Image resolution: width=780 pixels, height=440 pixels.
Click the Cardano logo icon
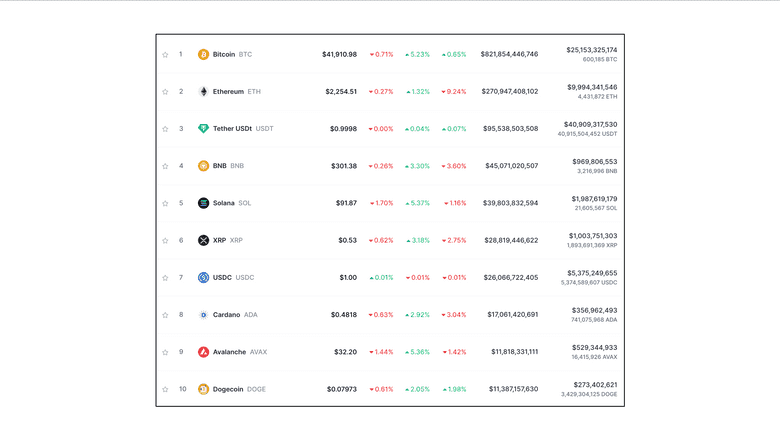204,315
